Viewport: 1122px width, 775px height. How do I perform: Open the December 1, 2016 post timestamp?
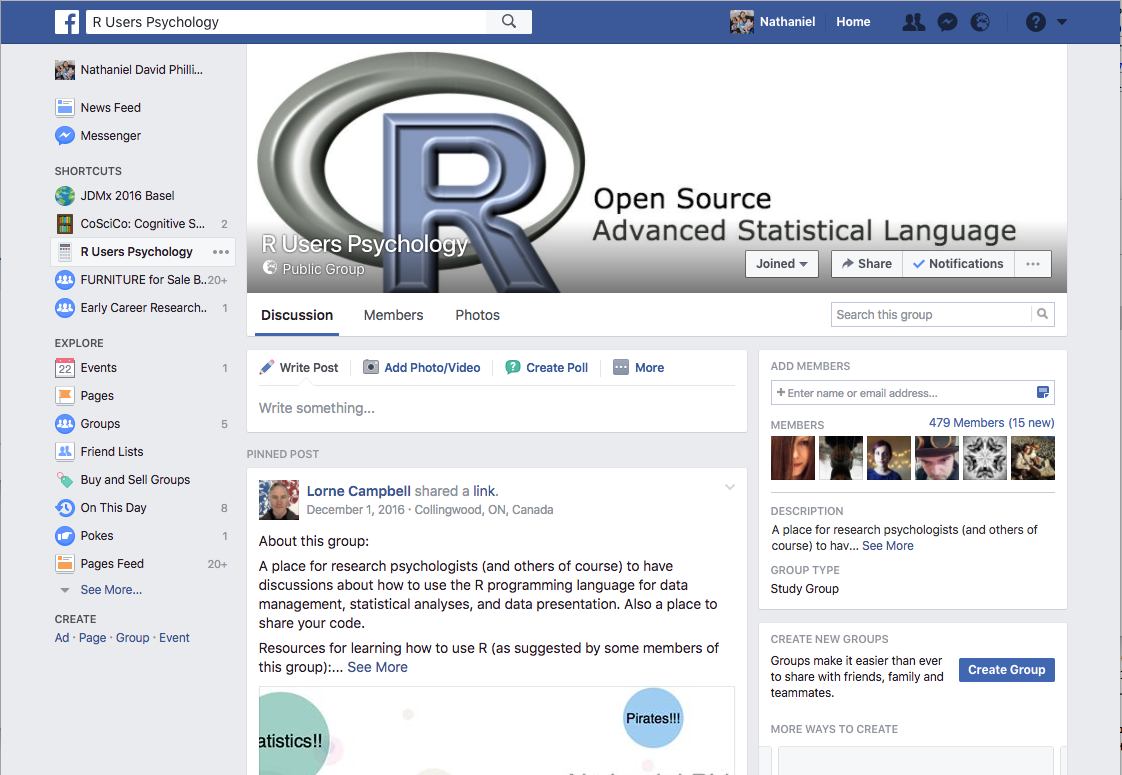[356, 510]
